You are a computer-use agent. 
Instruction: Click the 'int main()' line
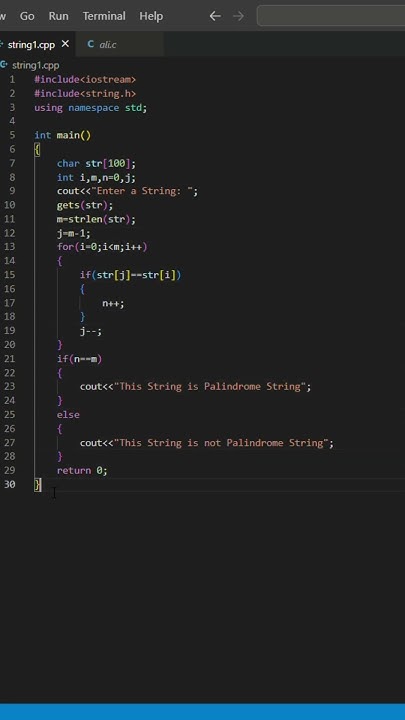click(62, 135)
